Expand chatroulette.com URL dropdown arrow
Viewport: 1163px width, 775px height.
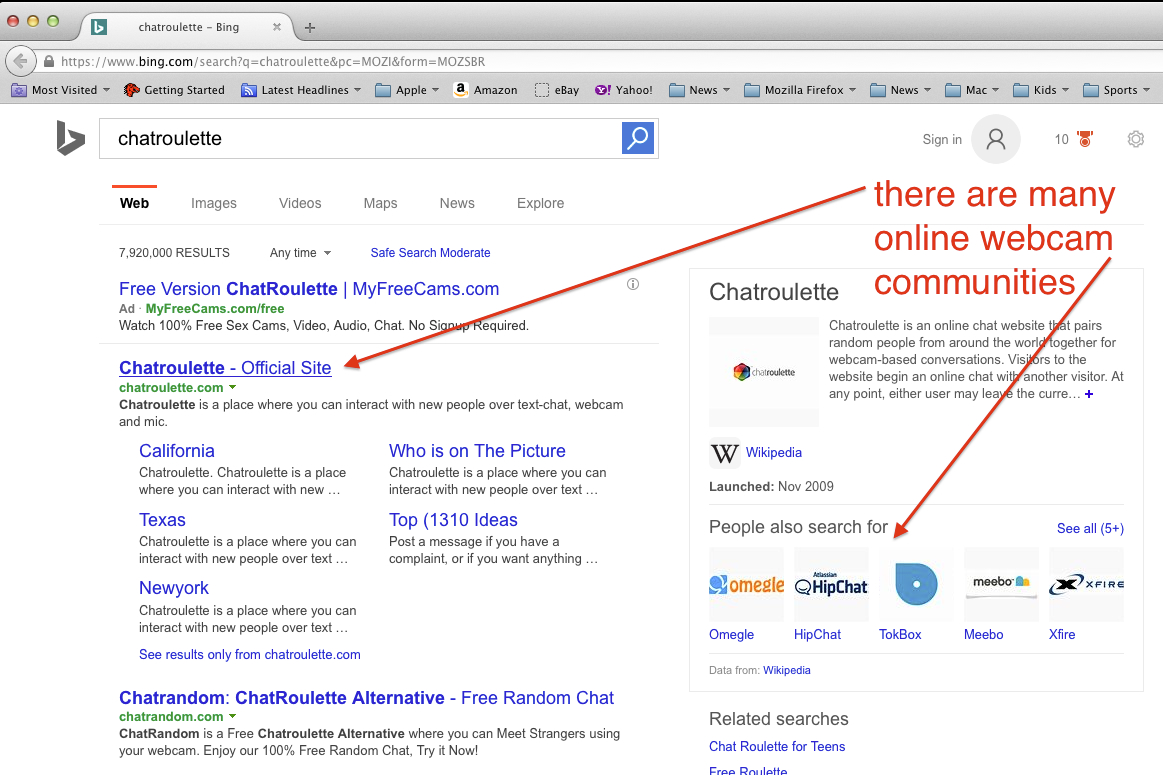coord(233,387)
